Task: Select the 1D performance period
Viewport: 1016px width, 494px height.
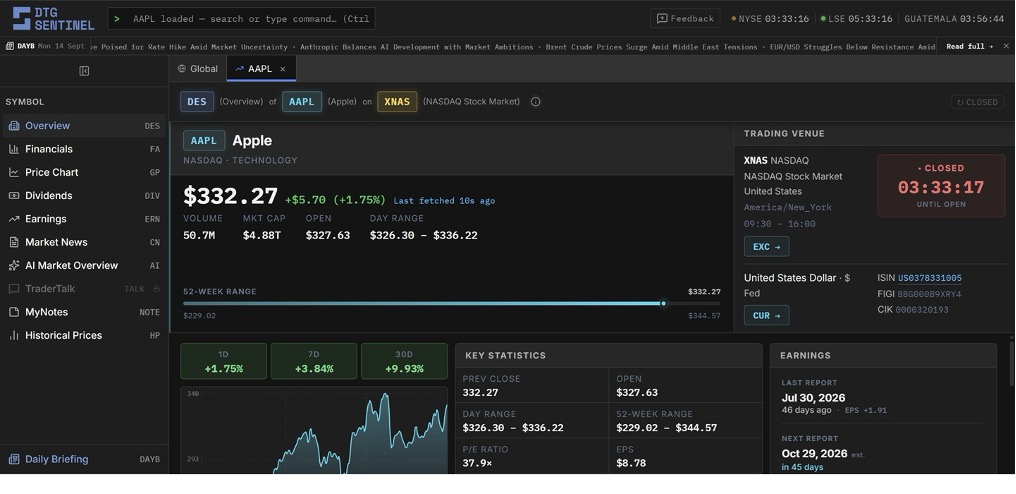Action: point(224,362)
